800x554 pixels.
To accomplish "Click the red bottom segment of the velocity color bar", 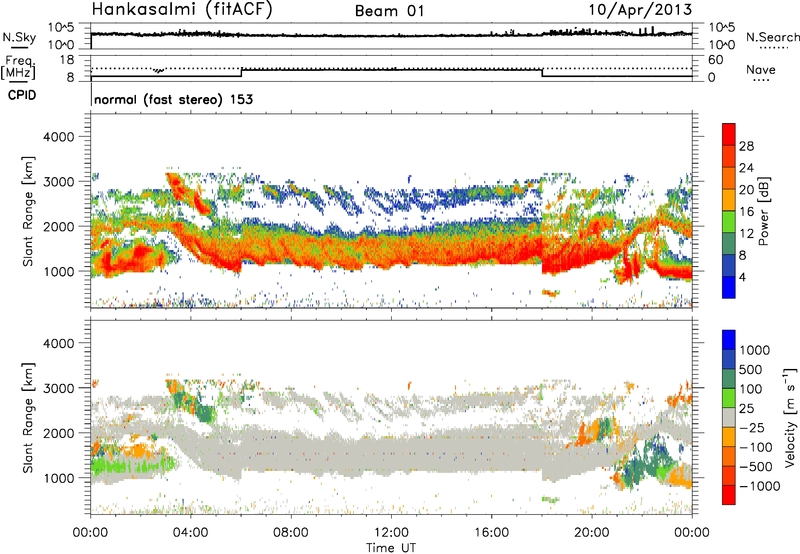I will click(729, 495).
